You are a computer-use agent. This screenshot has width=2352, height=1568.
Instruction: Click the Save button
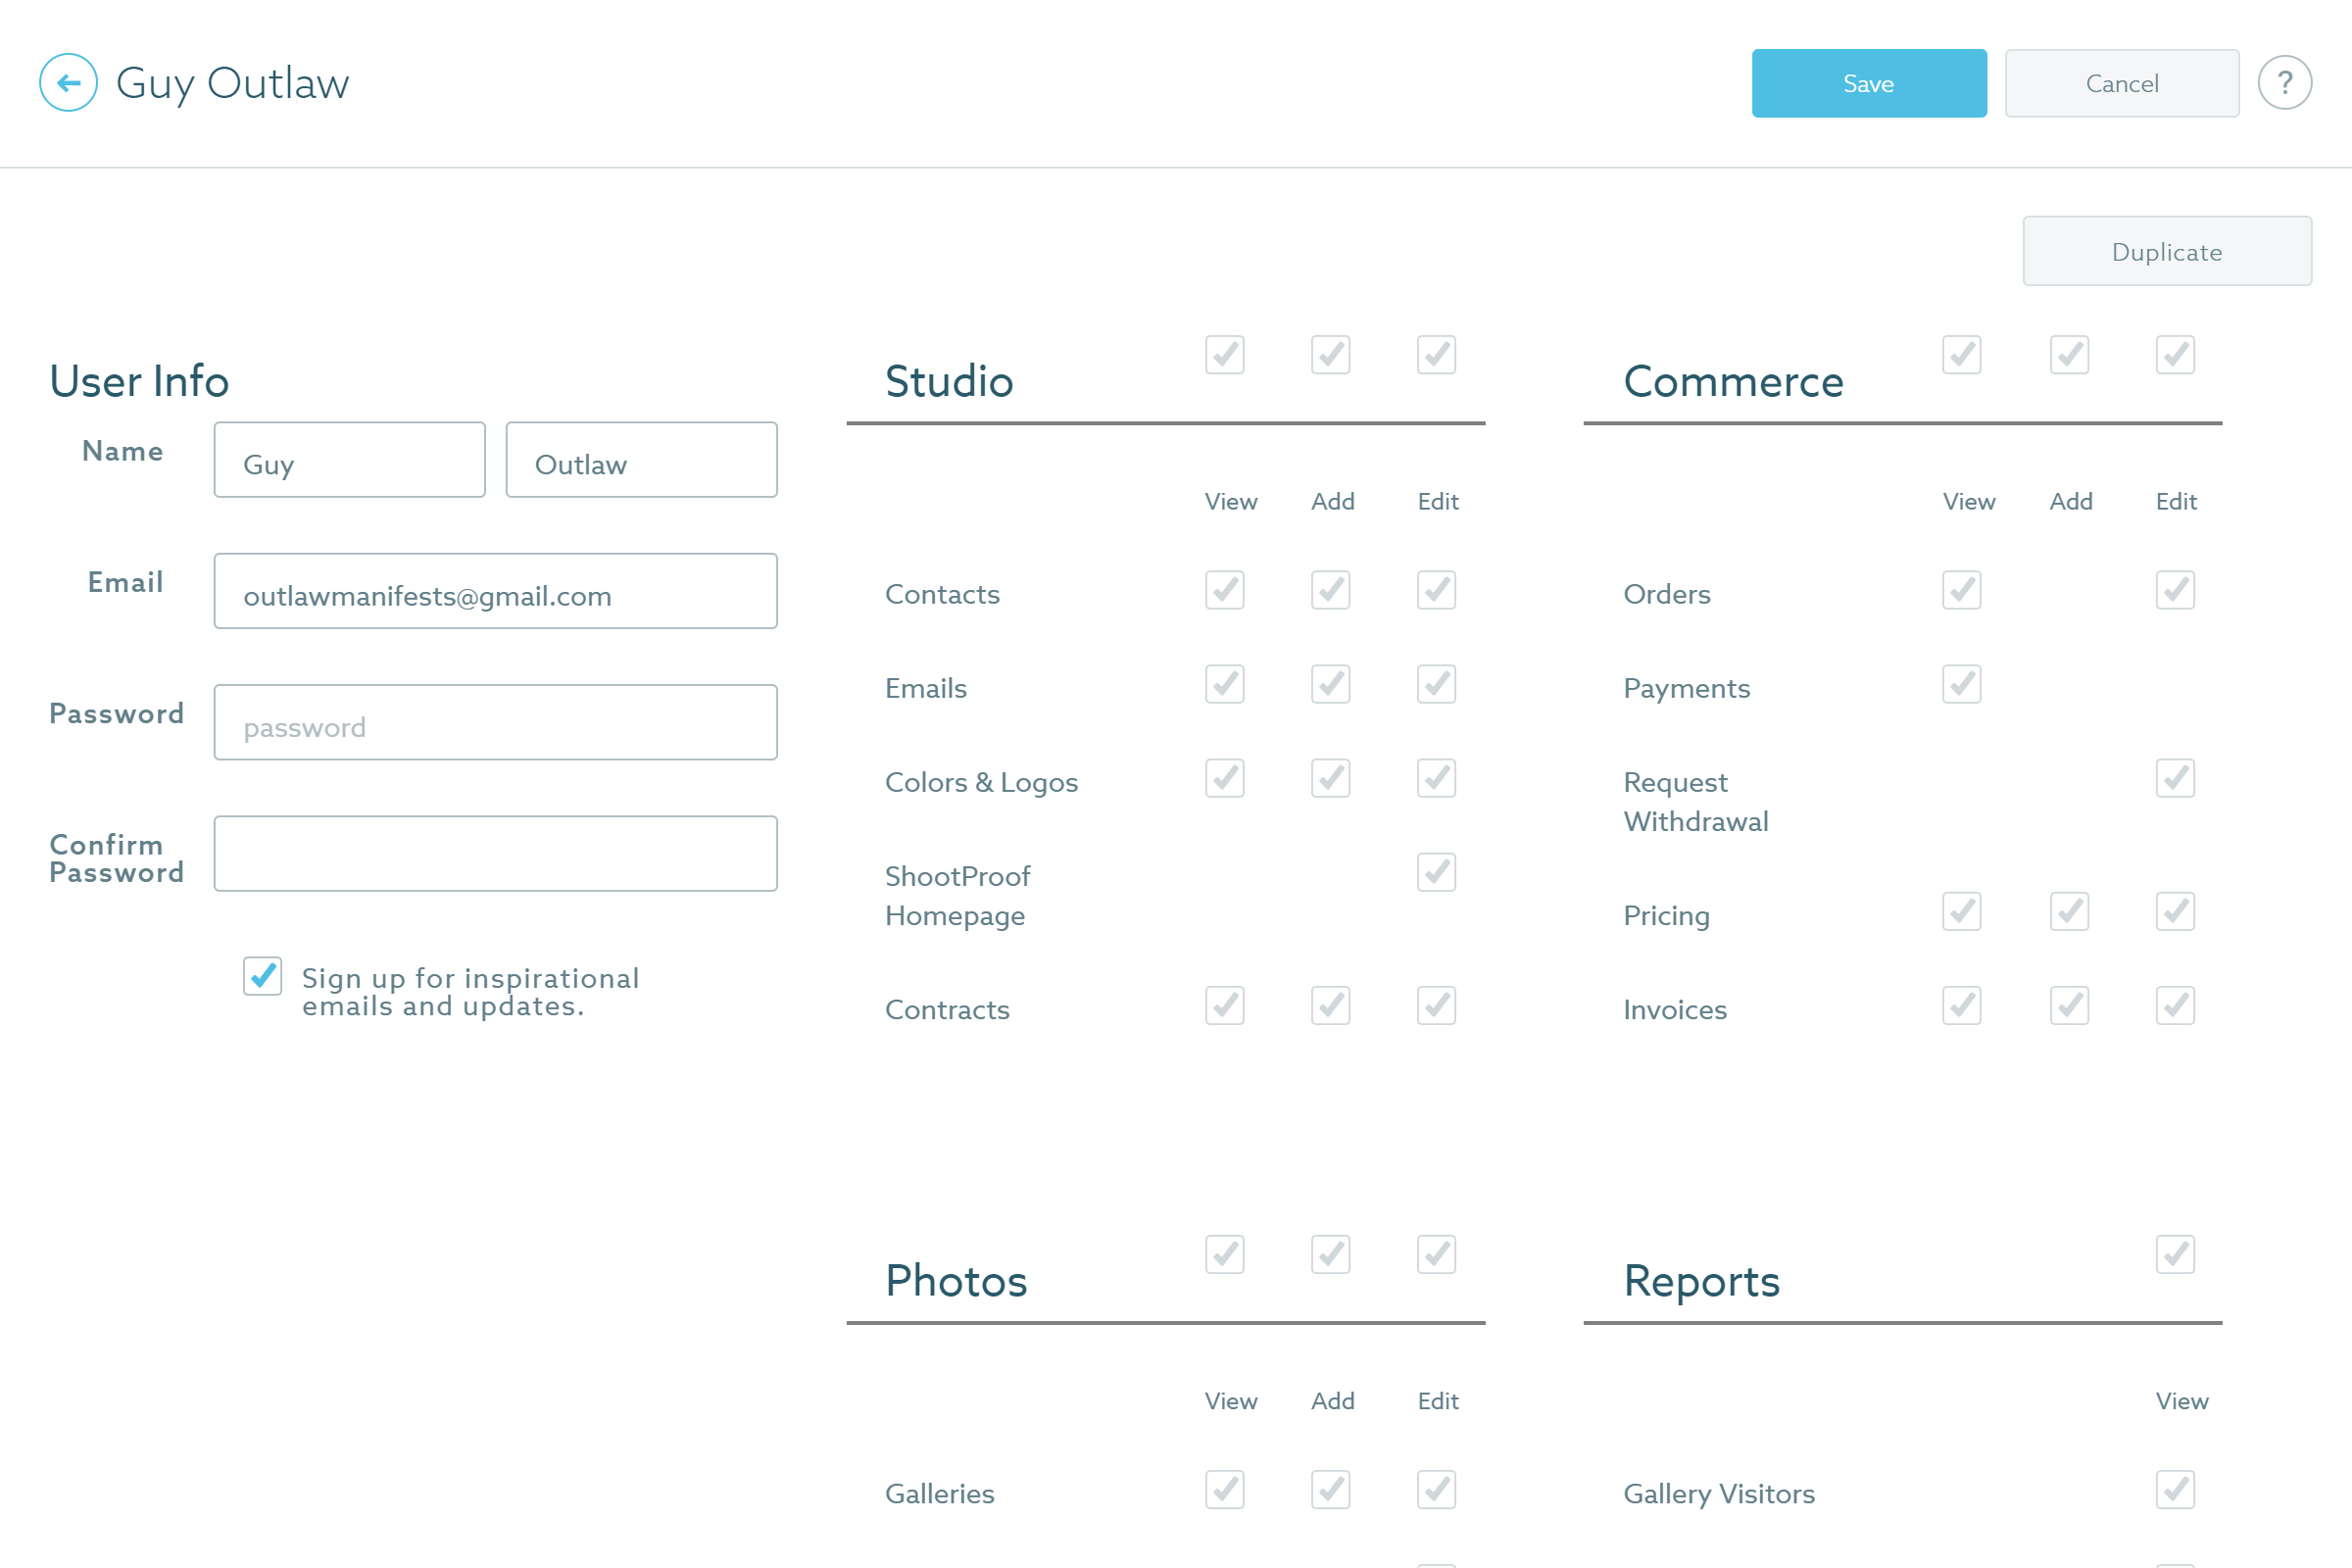(1868, 83)
